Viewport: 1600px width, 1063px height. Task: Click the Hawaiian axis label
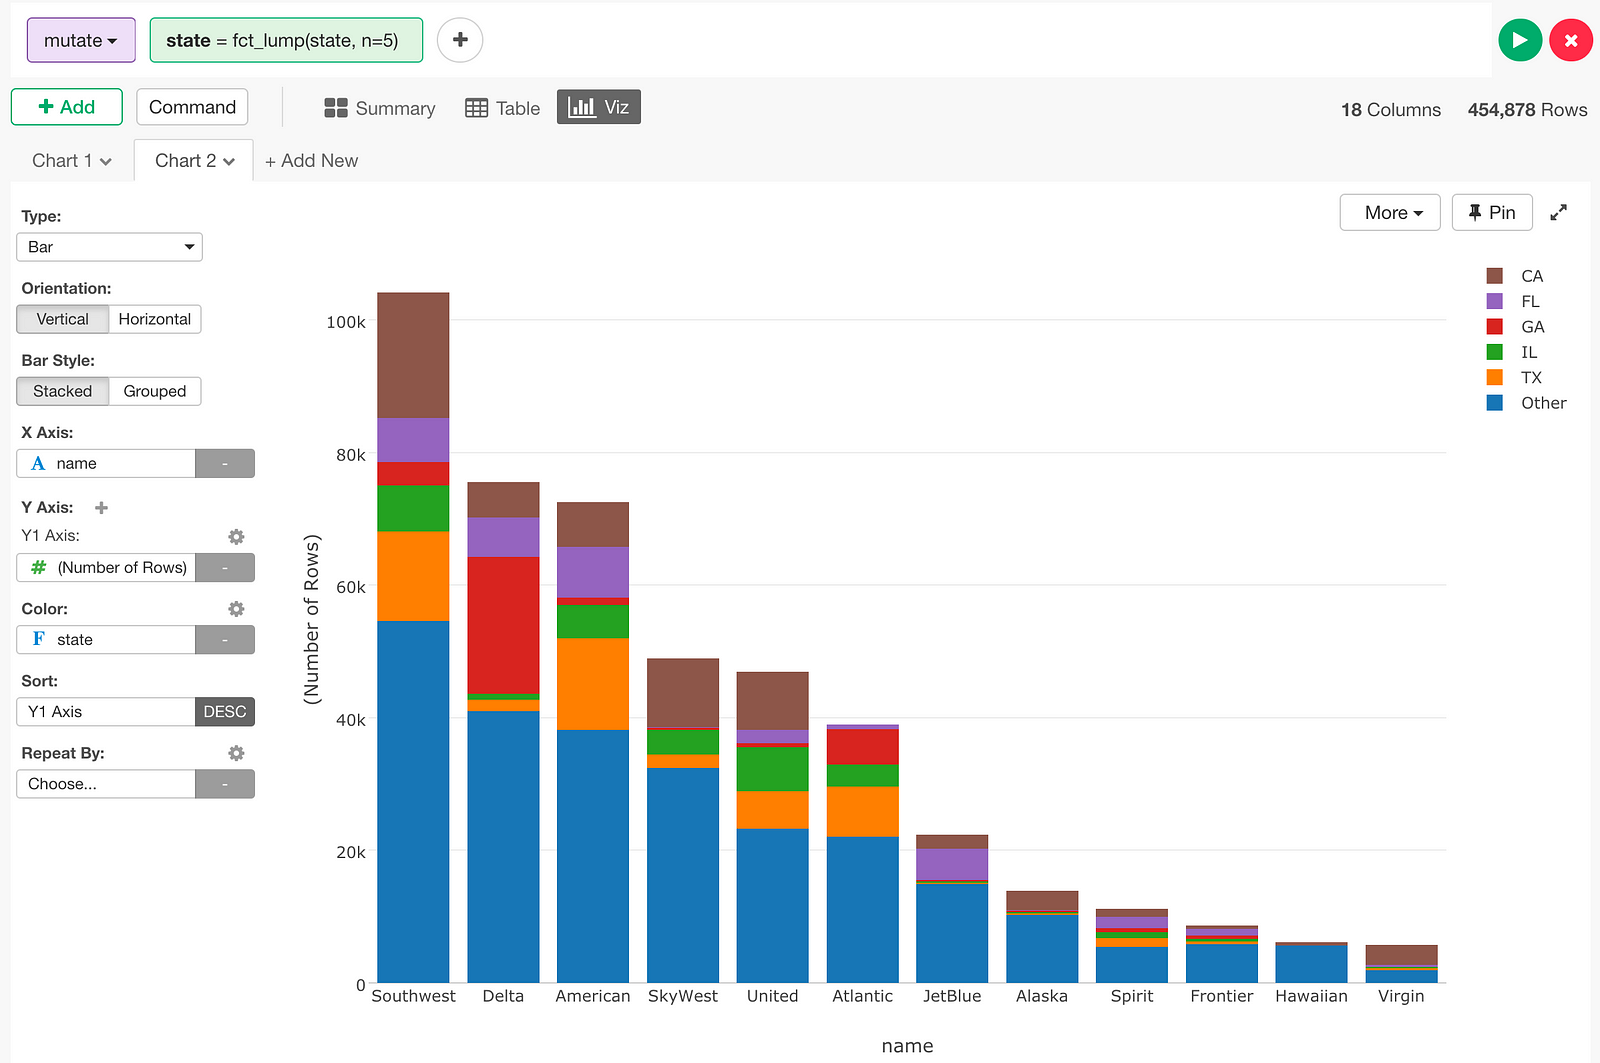1311,996
